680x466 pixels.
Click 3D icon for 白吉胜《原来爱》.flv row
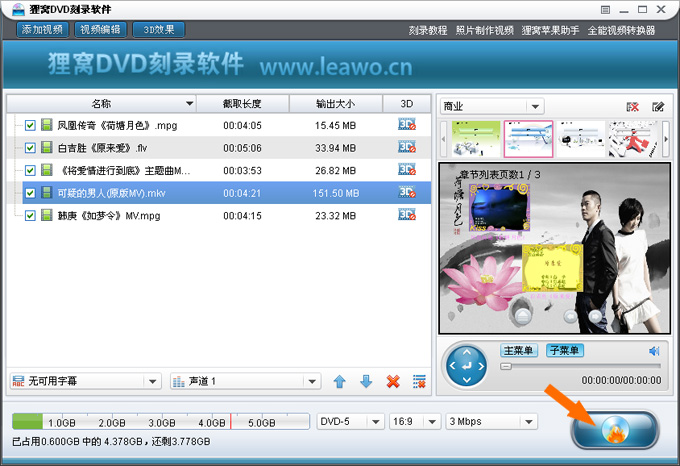(407, 147)
